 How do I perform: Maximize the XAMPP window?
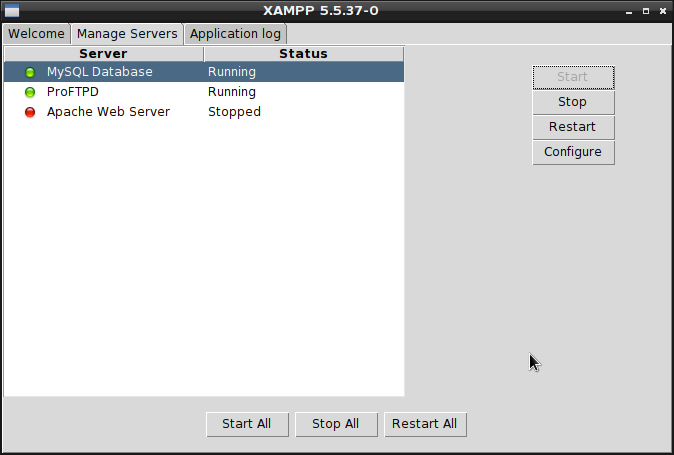646,11
